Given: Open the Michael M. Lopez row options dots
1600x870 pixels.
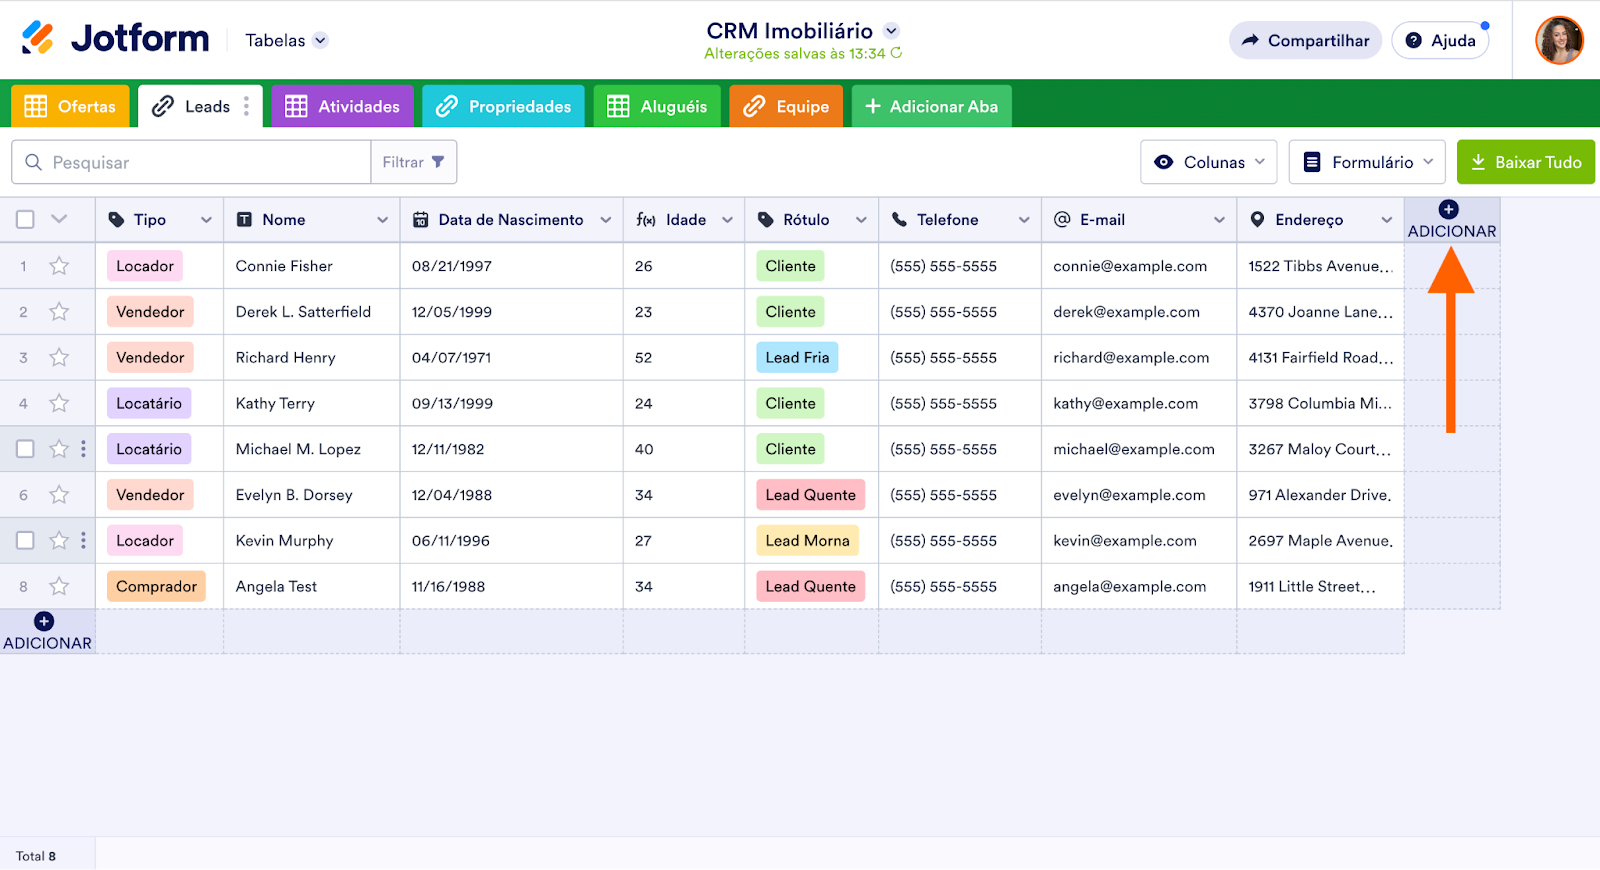Looking at the screenshot, I should 83,449.
